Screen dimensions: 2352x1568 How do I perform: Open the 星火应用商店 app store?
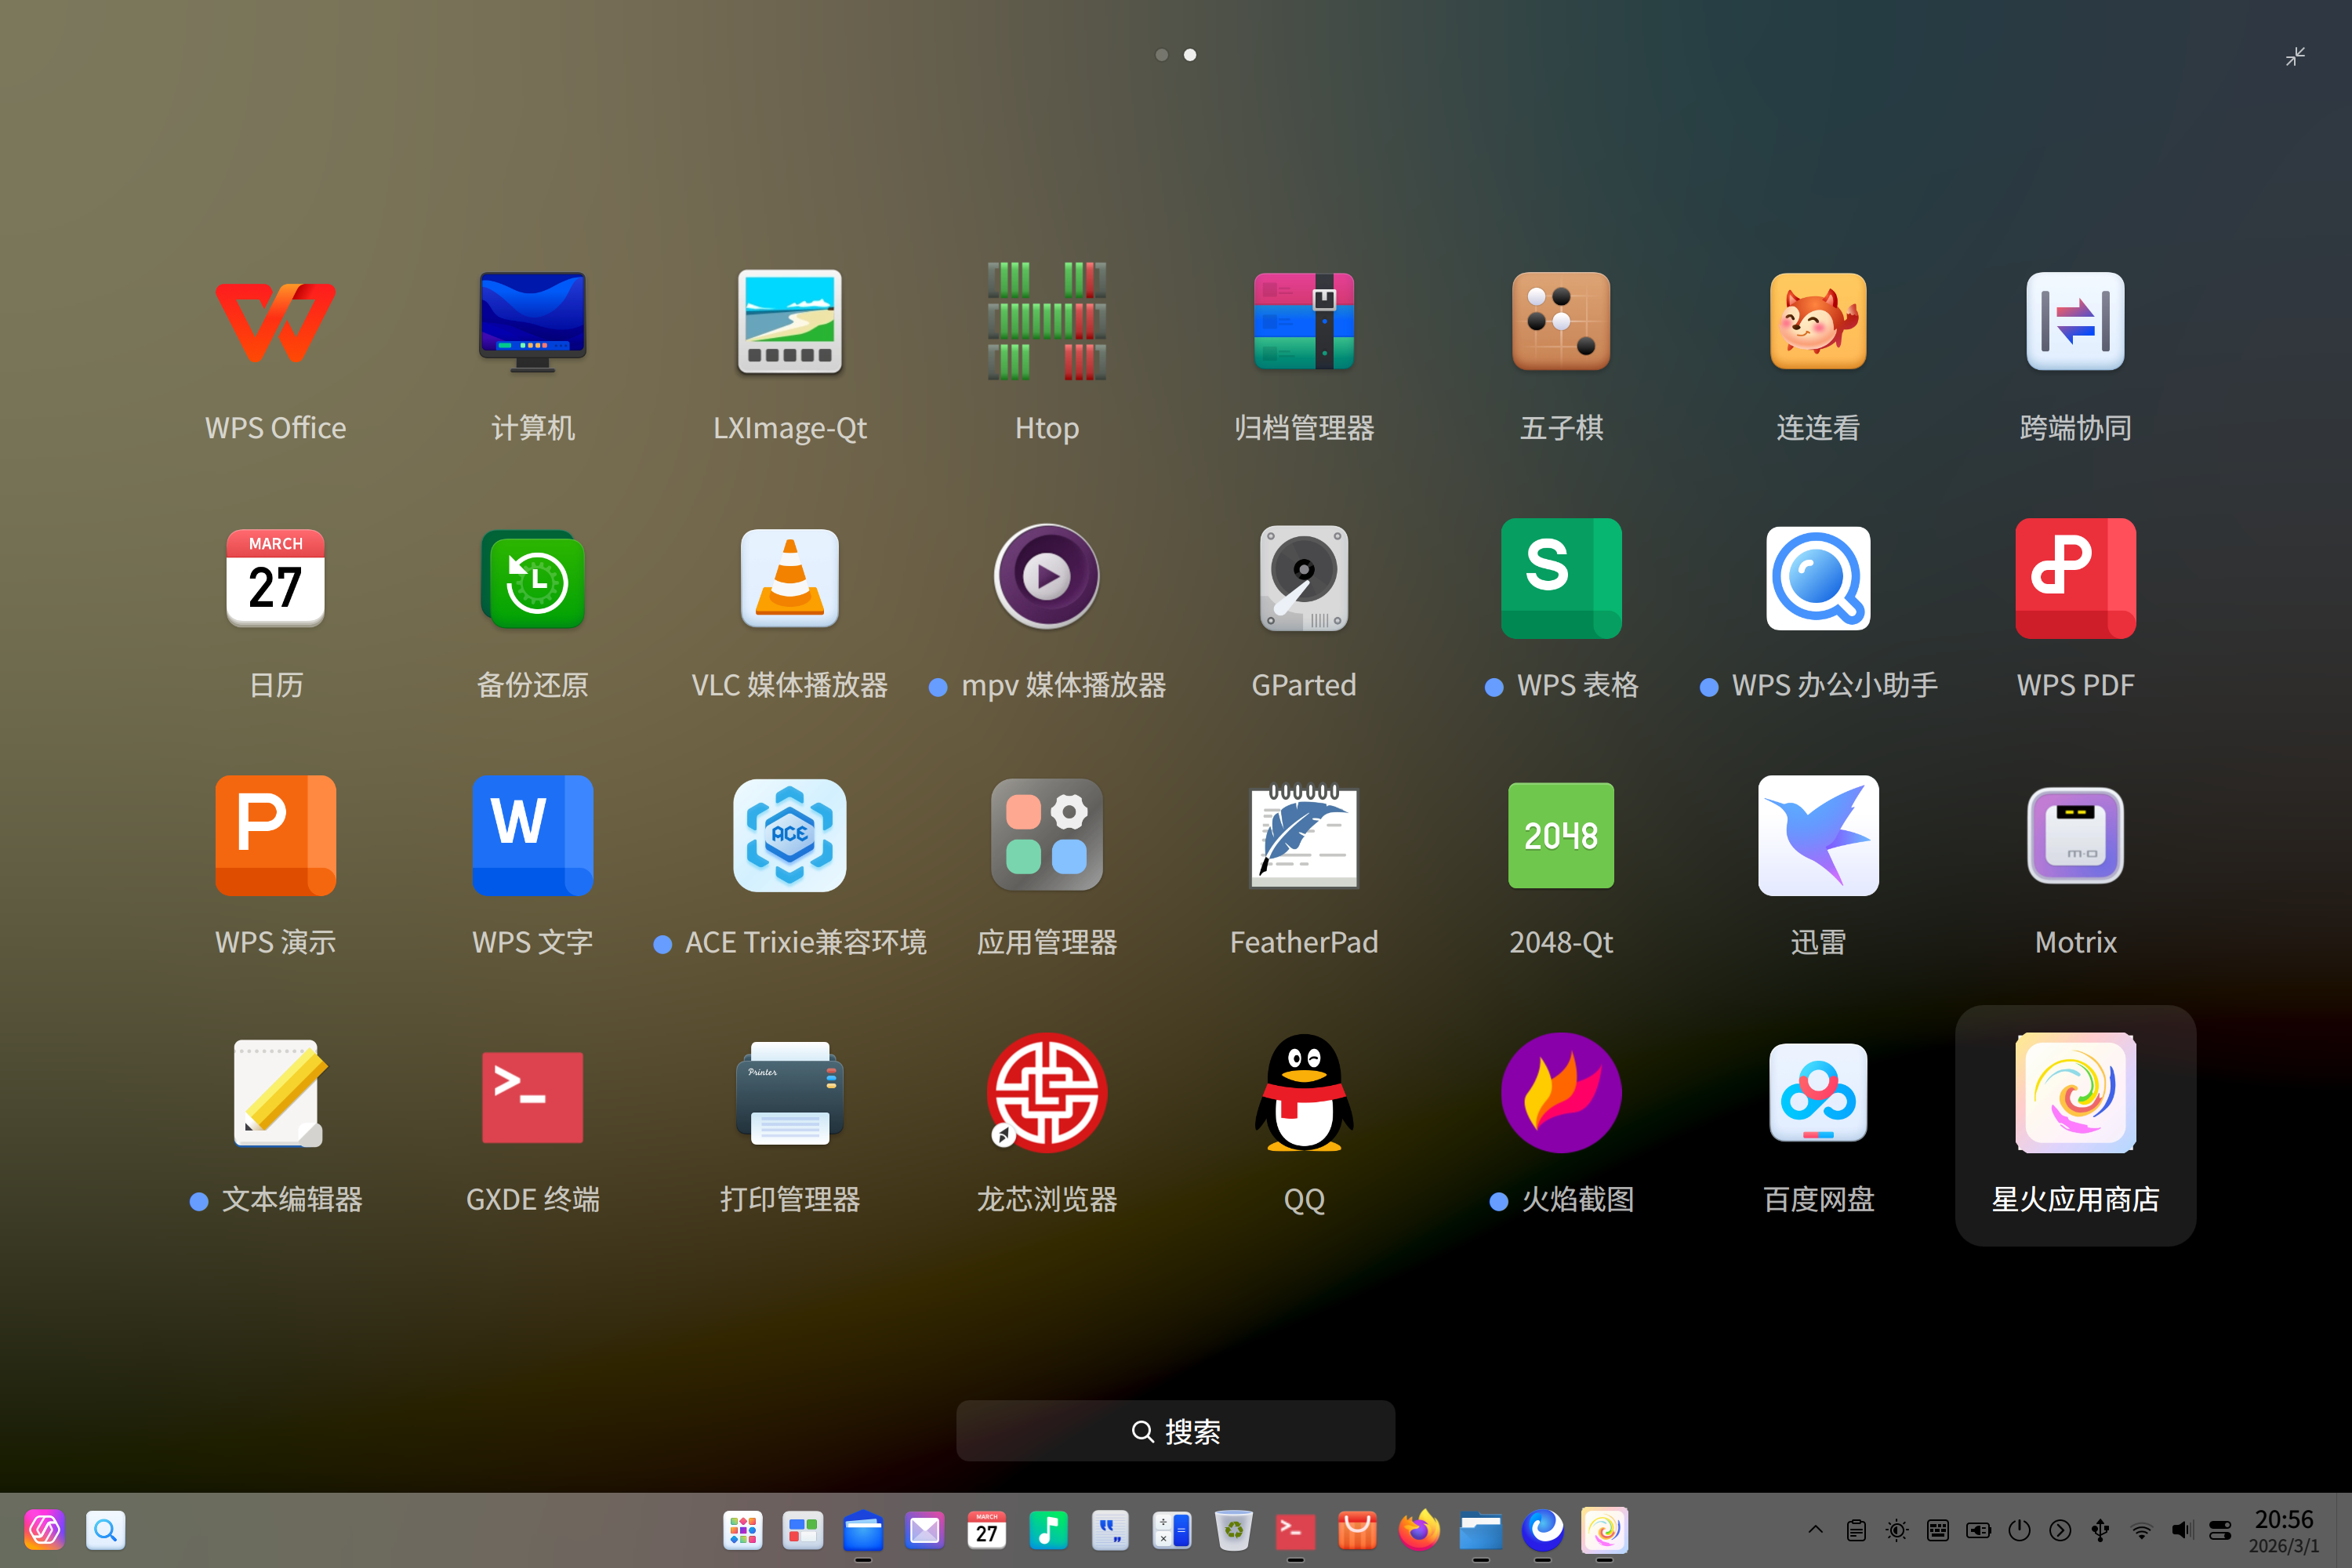pos(2075,1093)
